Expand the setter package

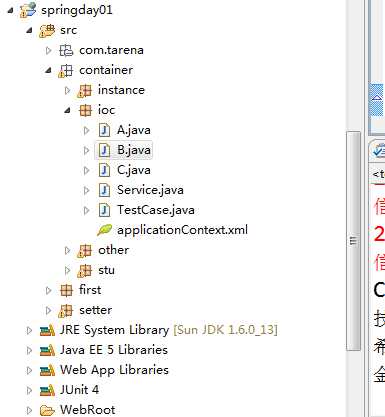48,310
